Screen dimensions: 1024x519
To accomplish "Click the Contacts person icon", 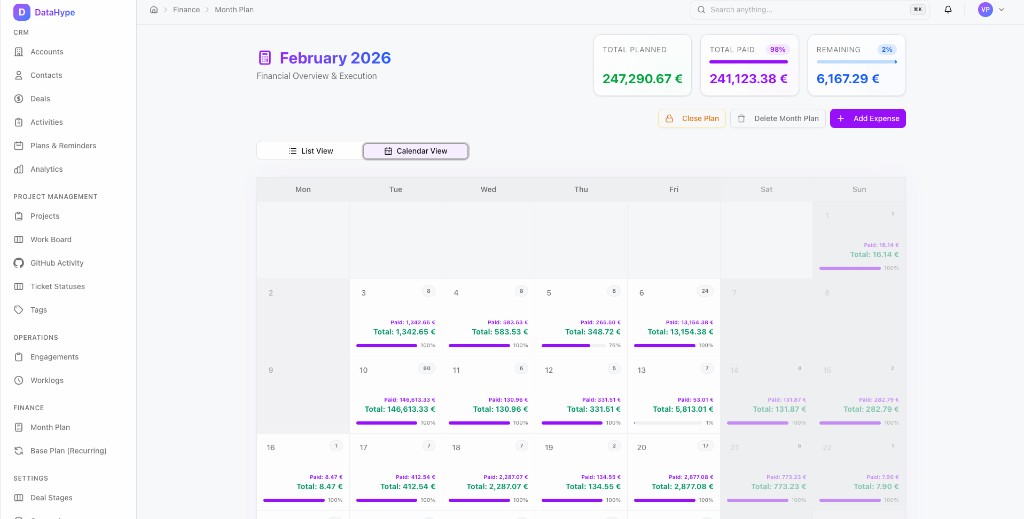I will tap(18, 75).
